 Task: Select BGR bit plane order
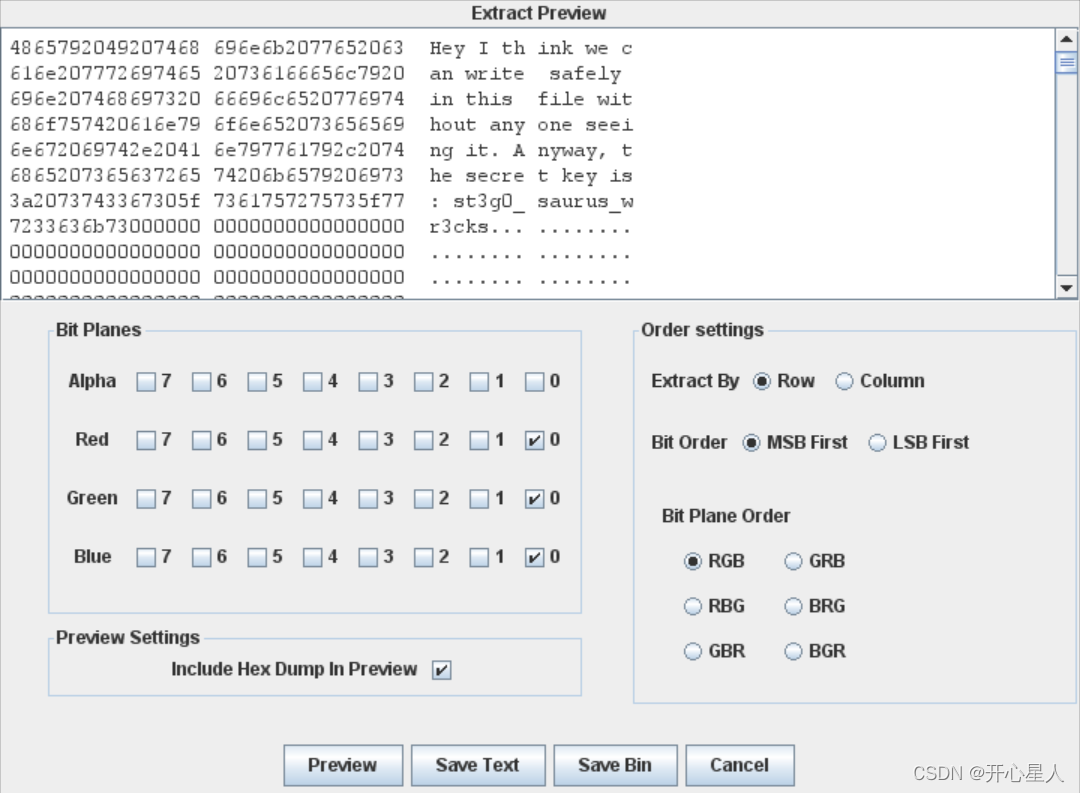[x=793, y=652]
